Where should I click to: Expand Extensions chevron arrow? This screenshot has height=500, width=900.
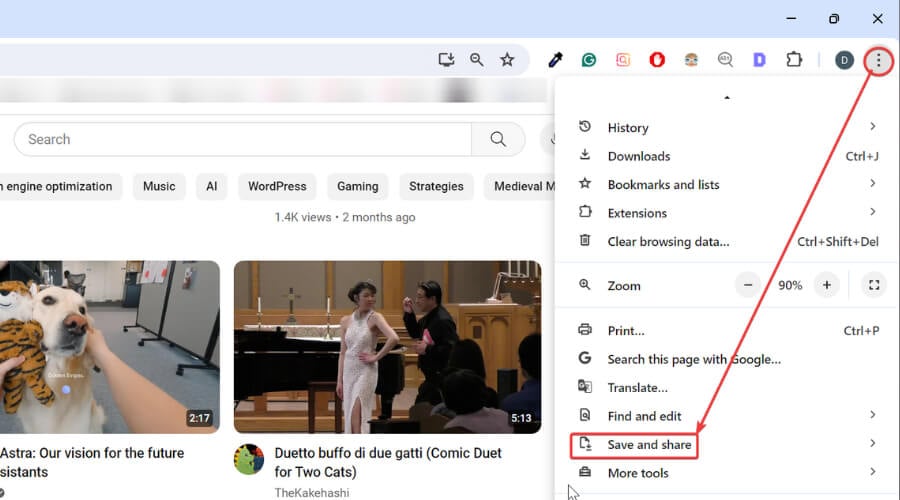coord(872,212)
